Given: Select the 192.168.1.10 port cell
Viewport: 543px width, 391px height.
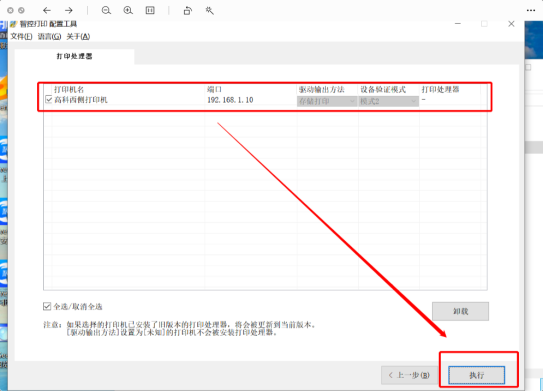Looking at the screenshot, I should pyautogui.click(x=230, y=100).
